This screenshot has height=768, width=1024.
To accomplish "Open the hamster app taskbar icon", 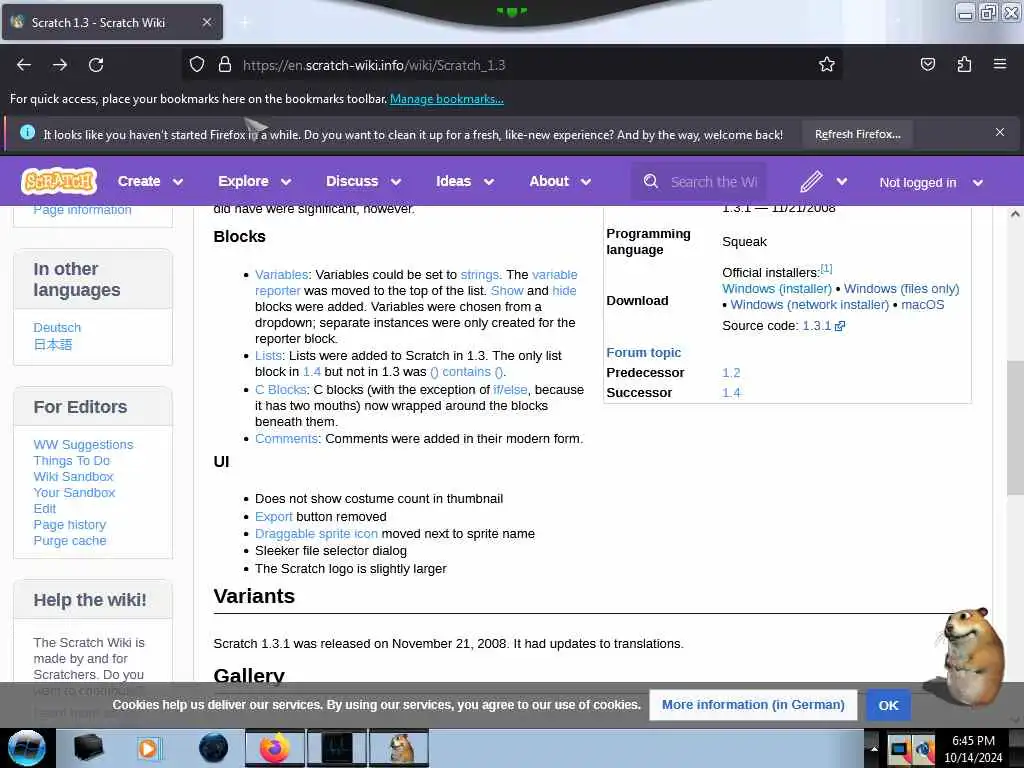I will pos(400,748).
